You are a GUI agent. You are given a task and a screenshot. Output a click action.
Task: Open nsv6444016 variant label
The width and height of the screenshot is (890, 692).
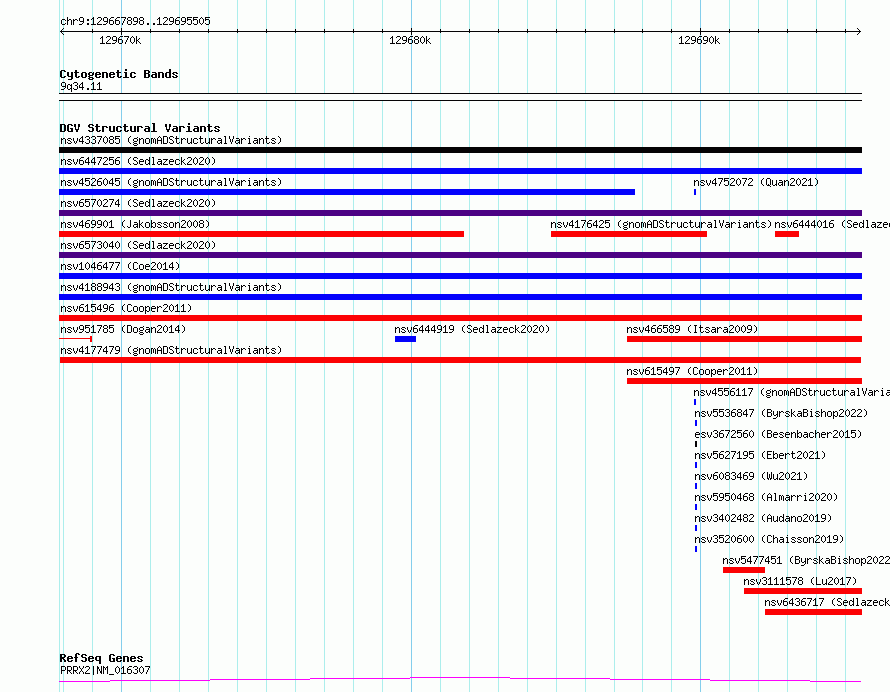(x=832, y=224)
